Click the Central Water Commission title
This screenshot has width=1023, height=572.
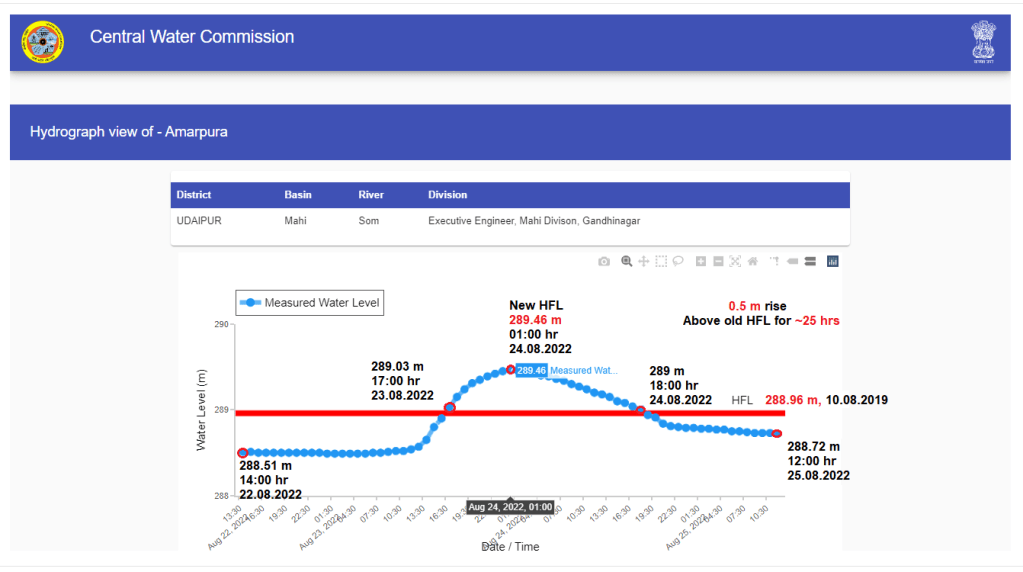click(x=192, y=37)
